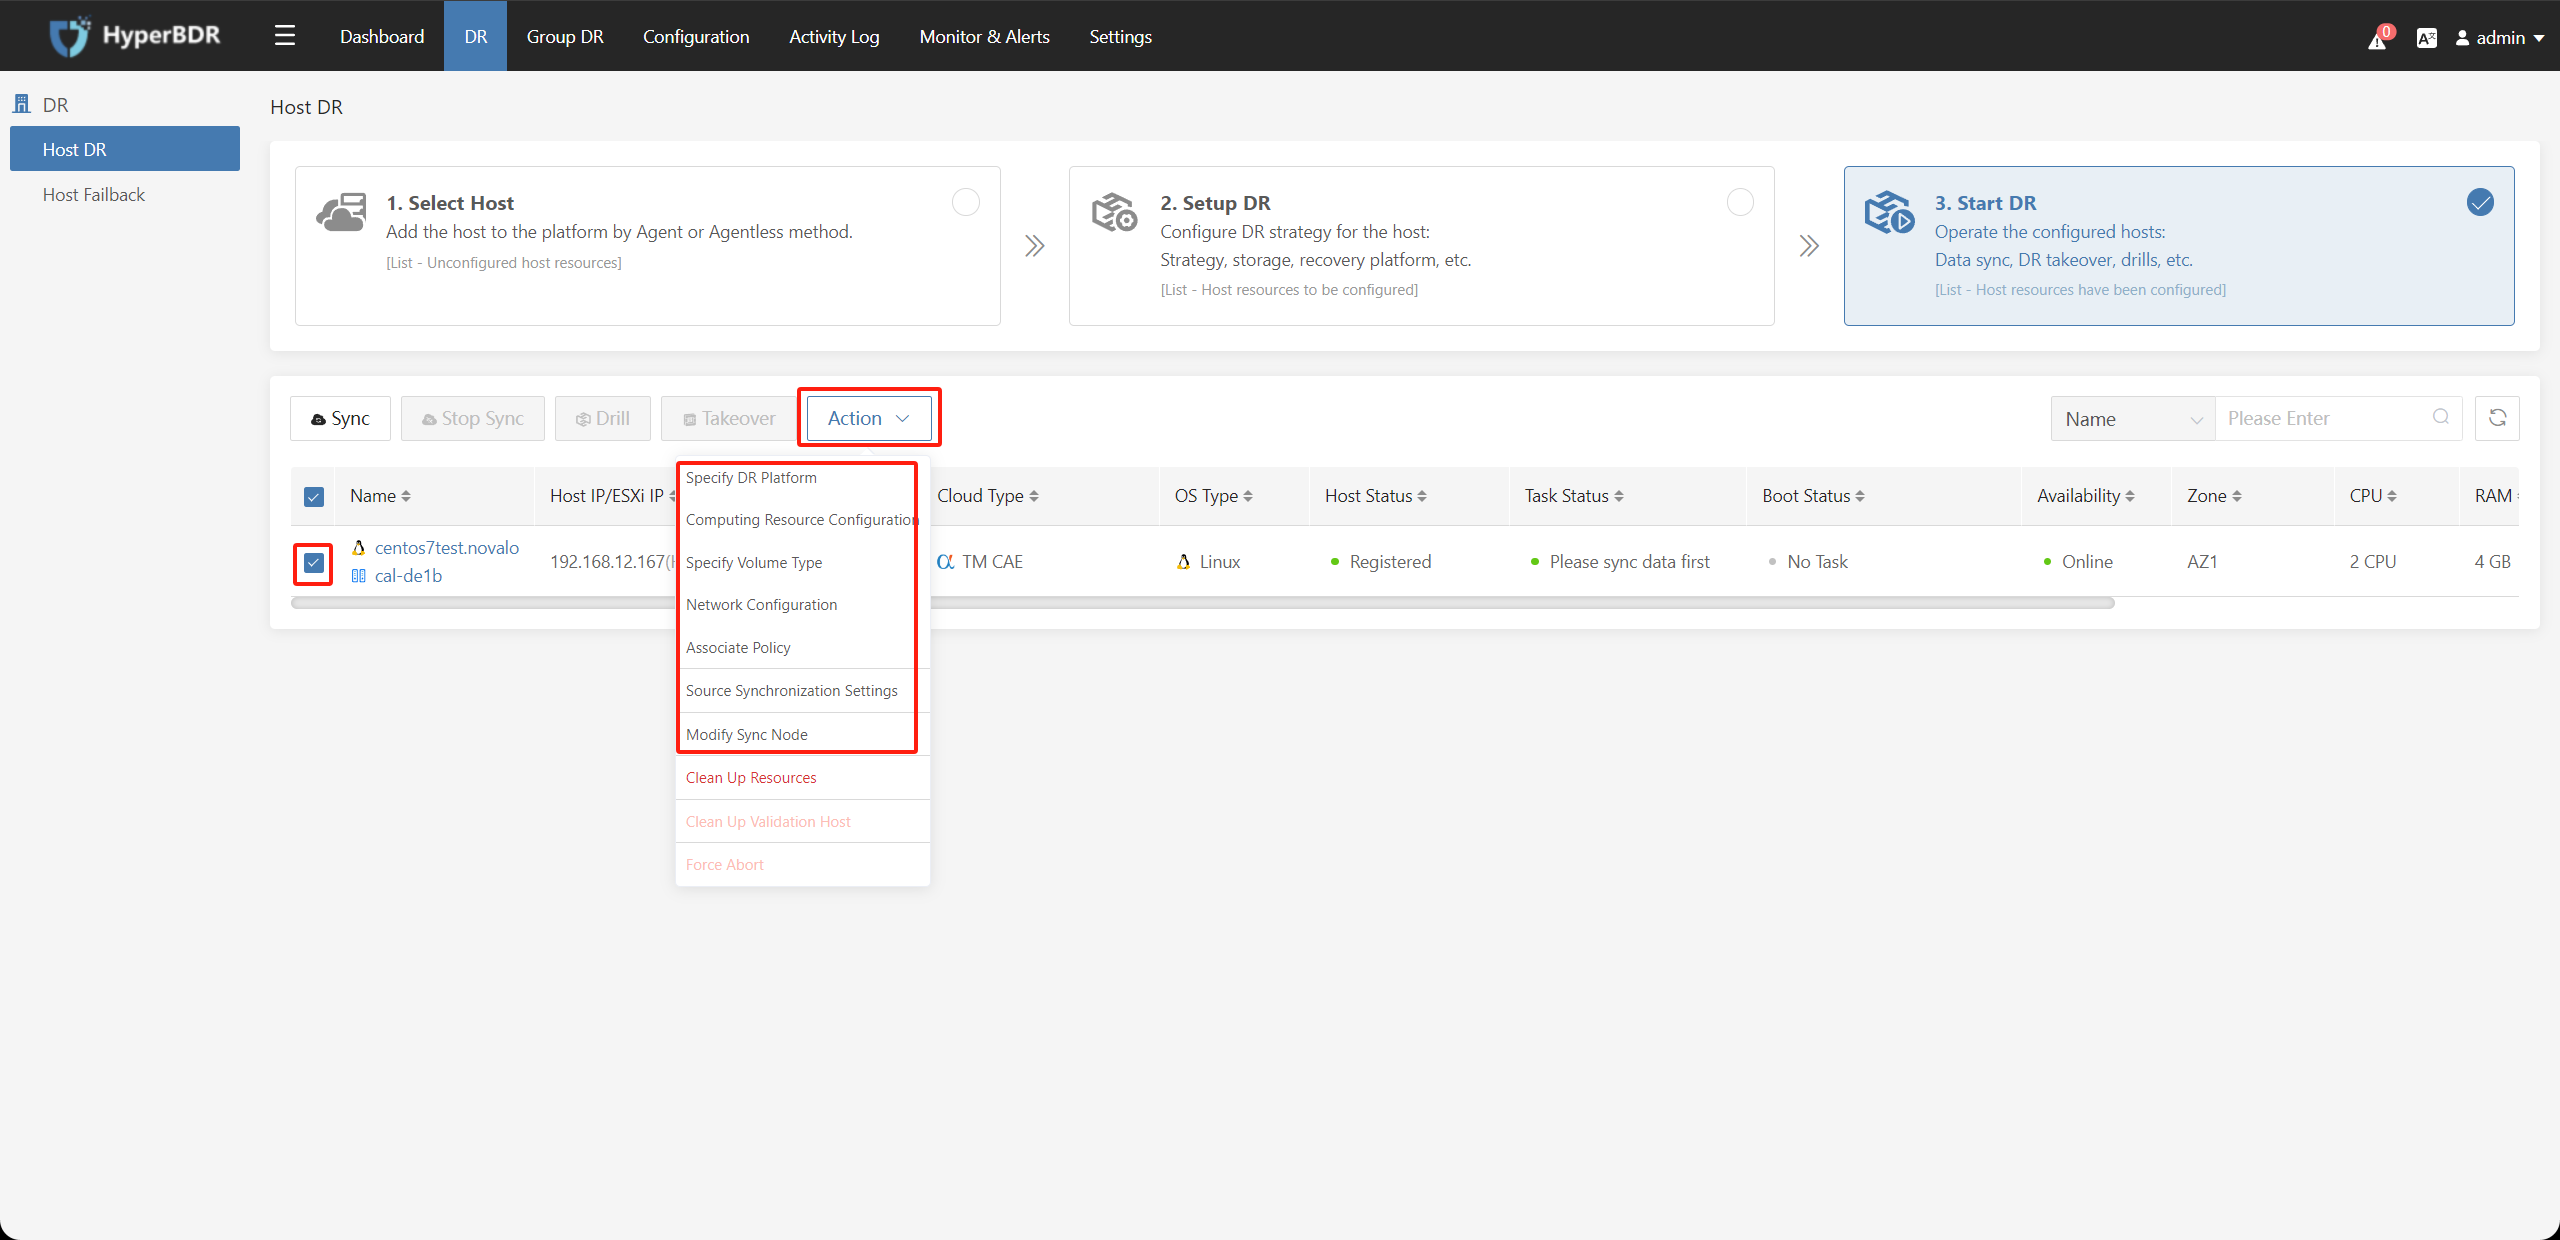Expand the admin user dropdown
This screenshot has width=2560, height=1240.
[2498, 33]
